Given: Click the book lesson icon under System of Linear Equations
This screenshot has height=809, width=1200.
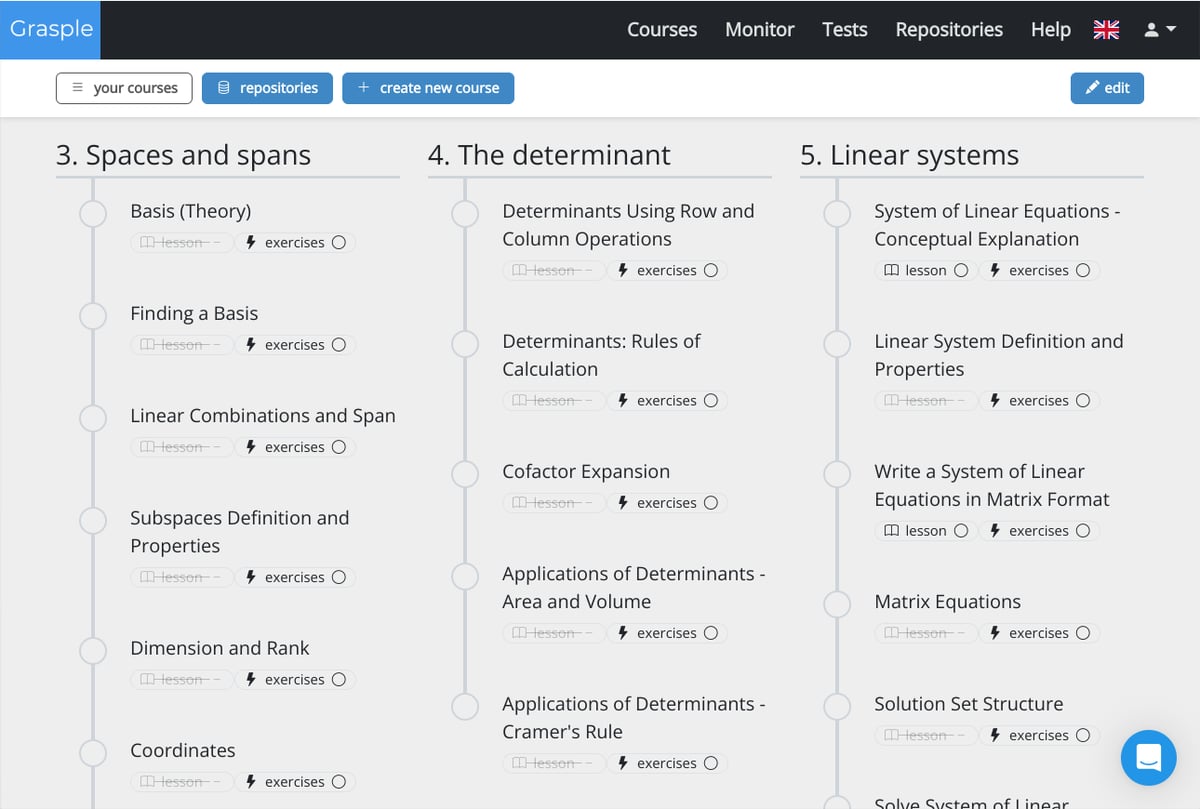Looking at the screenshot, I should (x=891, y=271).
